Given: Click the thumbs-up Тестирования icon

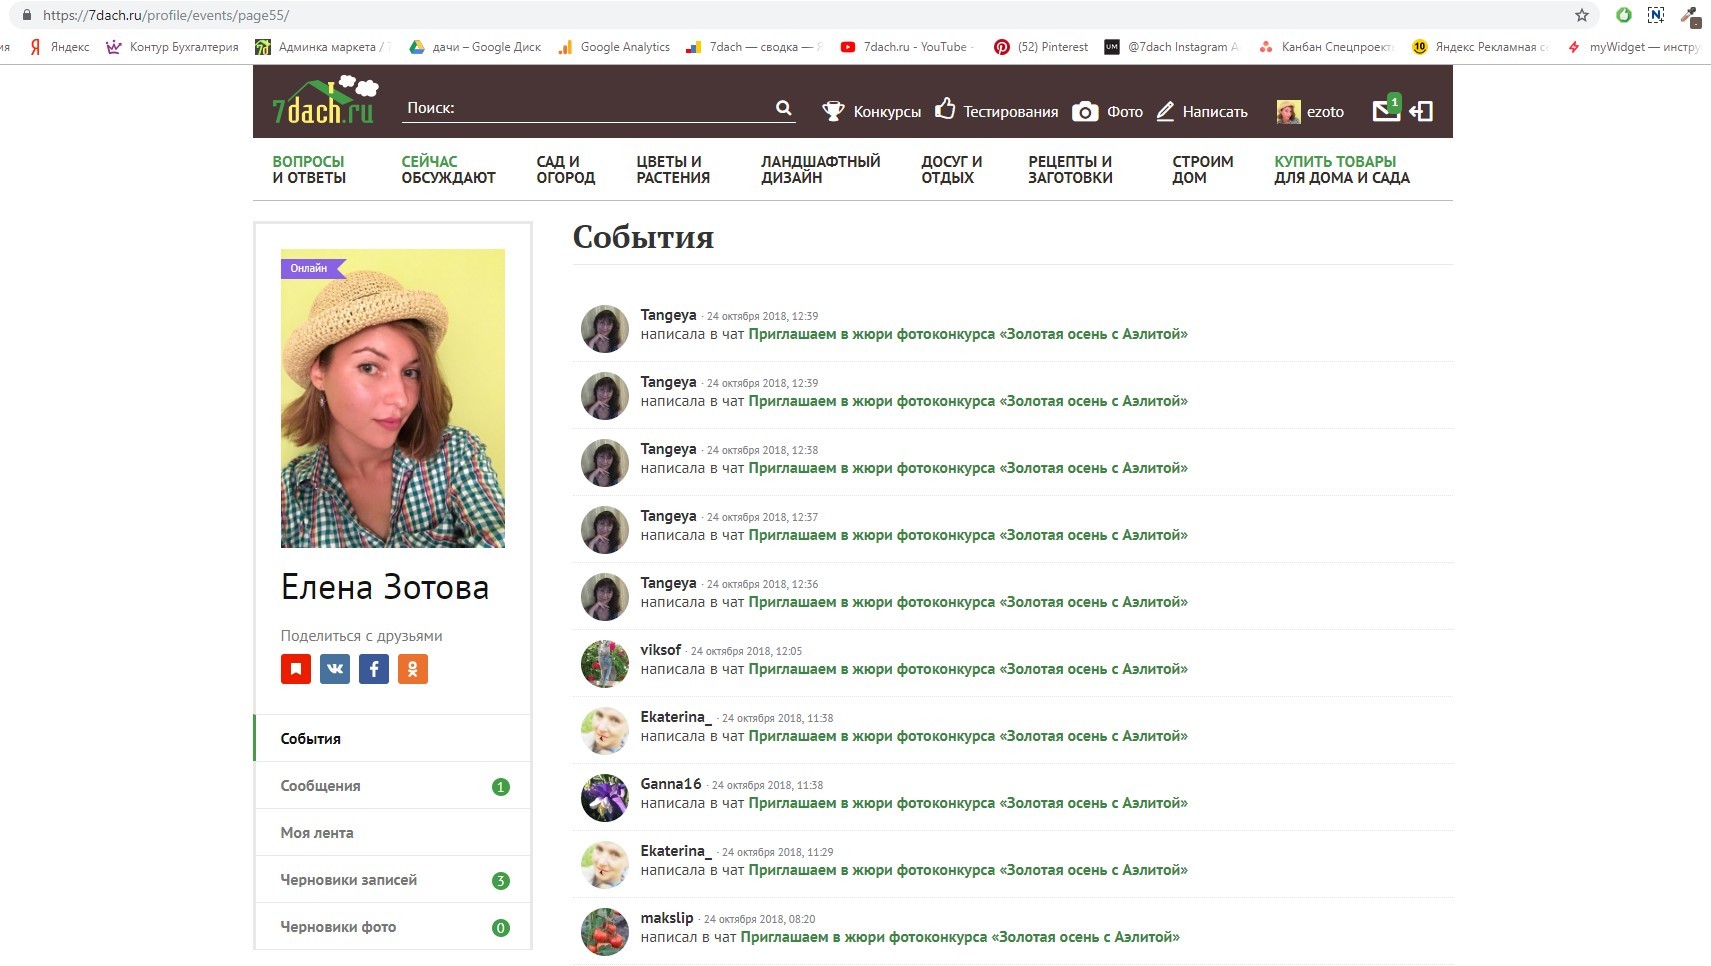Looking at the screenshot, I should pyautogui.click(x=945, y=109).
